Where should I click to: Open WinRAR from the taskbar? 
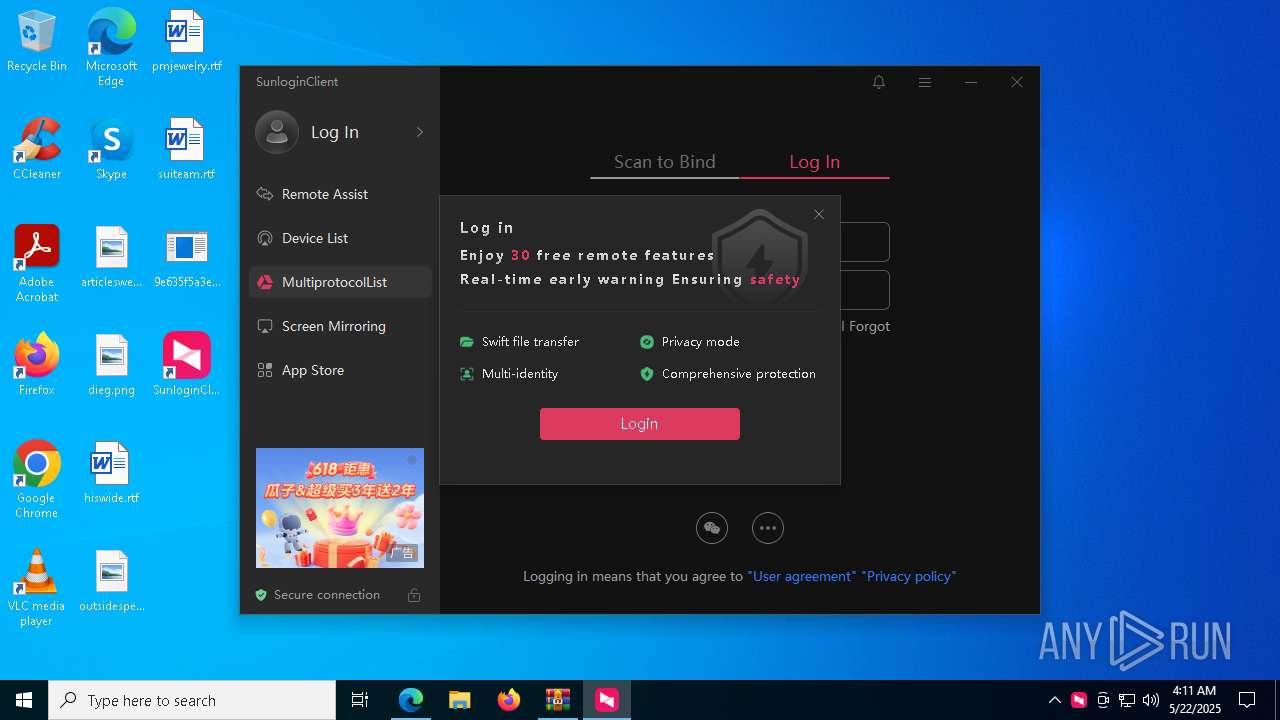557,700
